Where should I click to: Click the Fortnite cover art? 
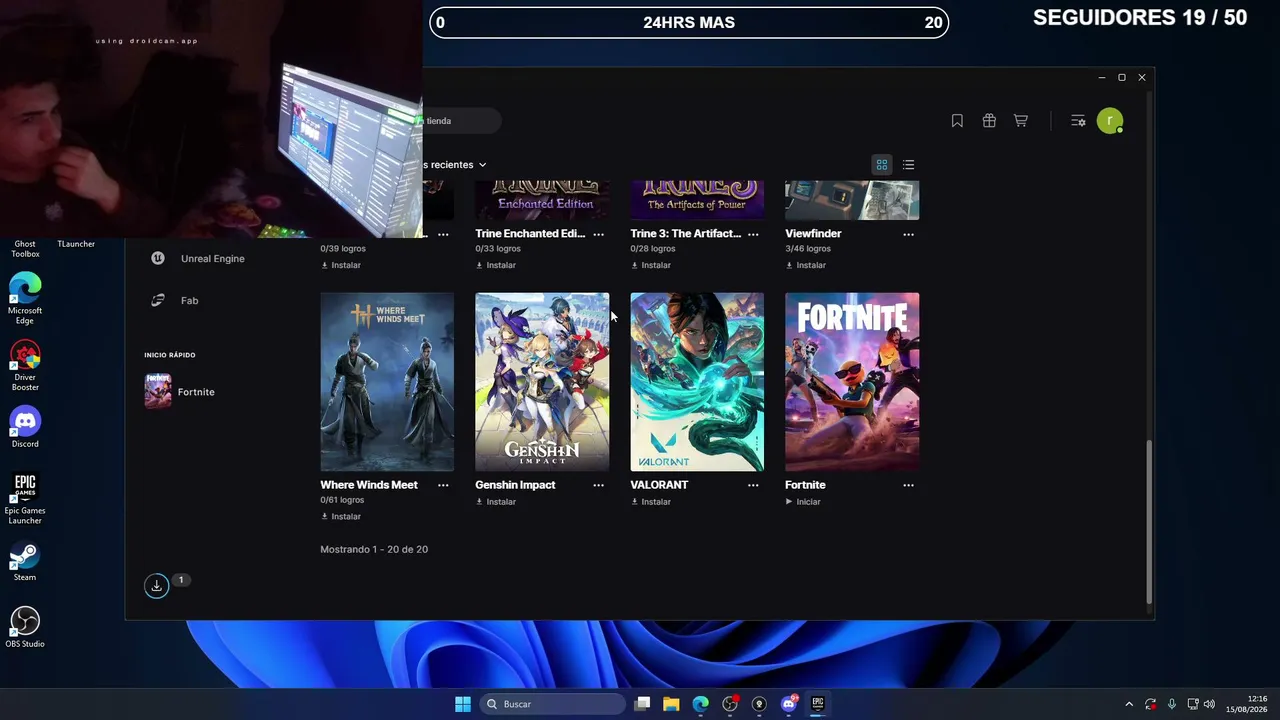(852, 382)
